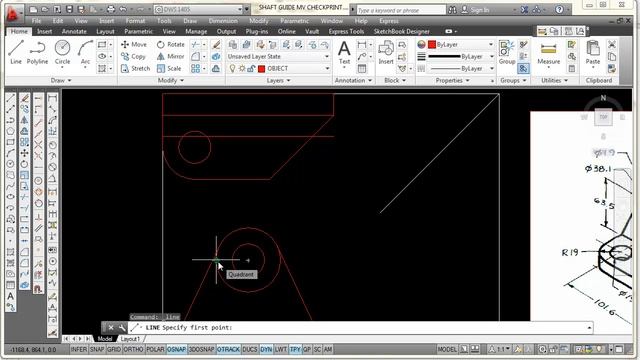This screenshot has width=640, height=360.
Task: Switch to the Model tab
Action: pyautogui.click(x=104, y=339)
